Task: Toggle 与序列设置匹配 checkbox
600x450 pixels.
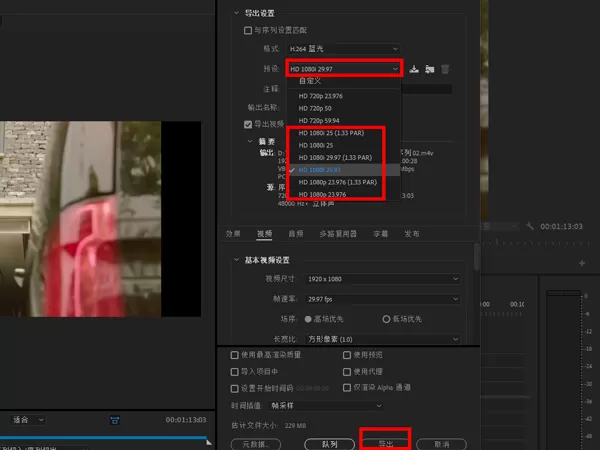Action: coord(248,30)
